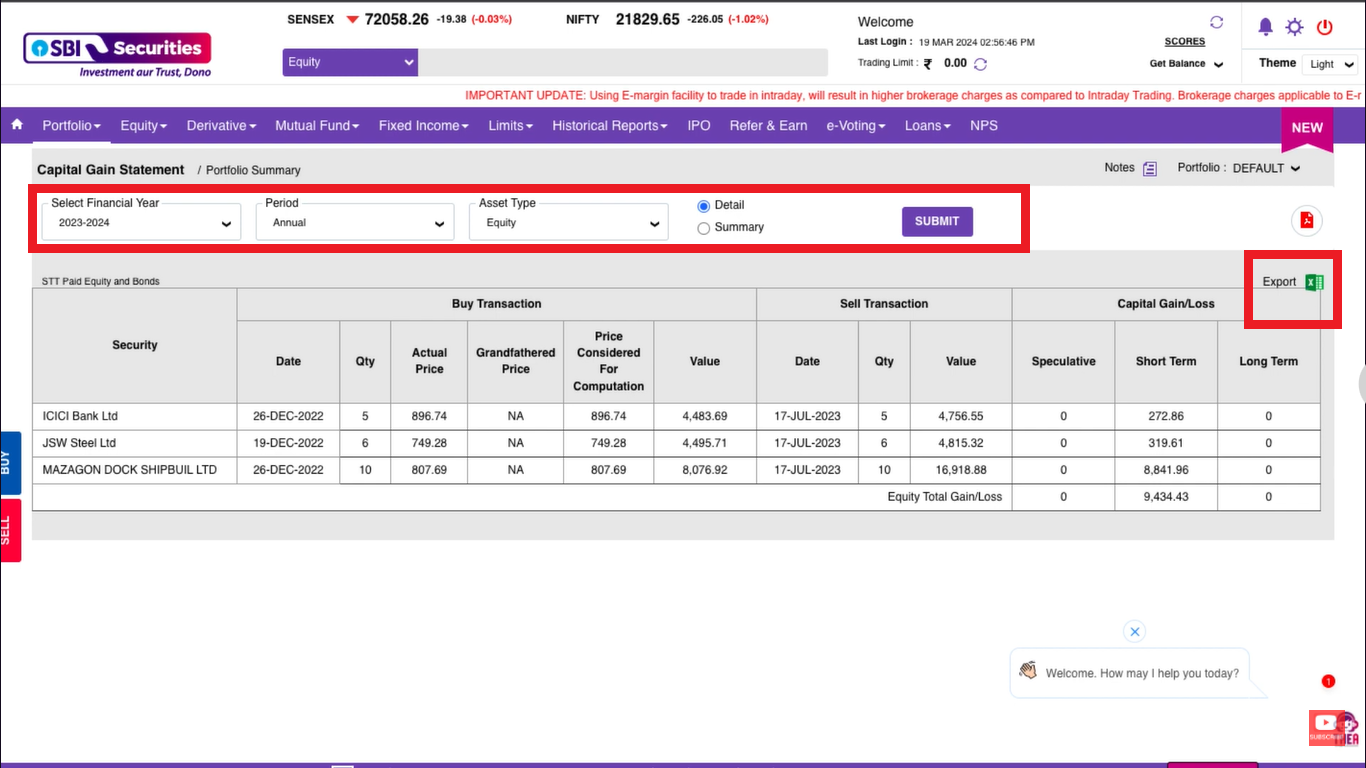Click the Equity Total Gain/Loss label
This screenshot has height=768, width=1366.
[x=945, y=497]
